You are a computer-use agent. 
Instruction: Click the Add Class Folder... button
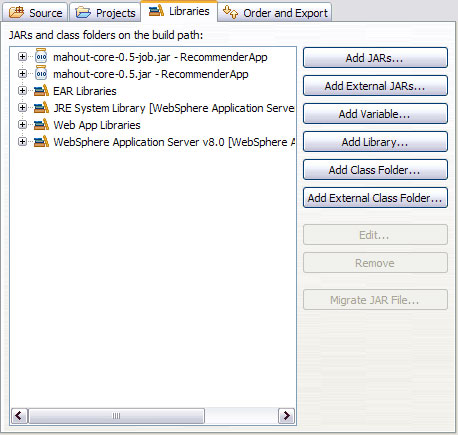pos(375,170)
